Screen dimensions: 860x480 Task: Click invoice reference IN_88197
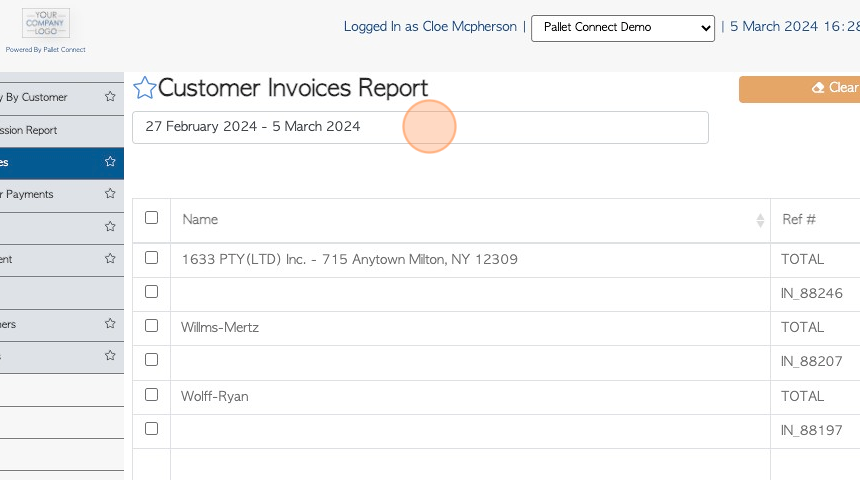tap(811, 431)
